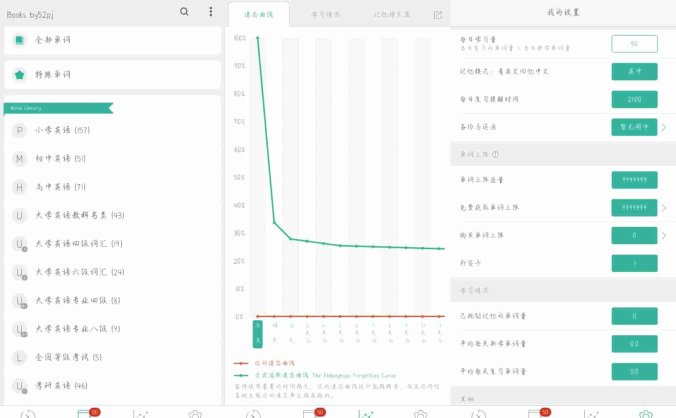
Task: Click the 每日学习量 input field showing 50
Action: pyautogui.click(x=634, y=44)
